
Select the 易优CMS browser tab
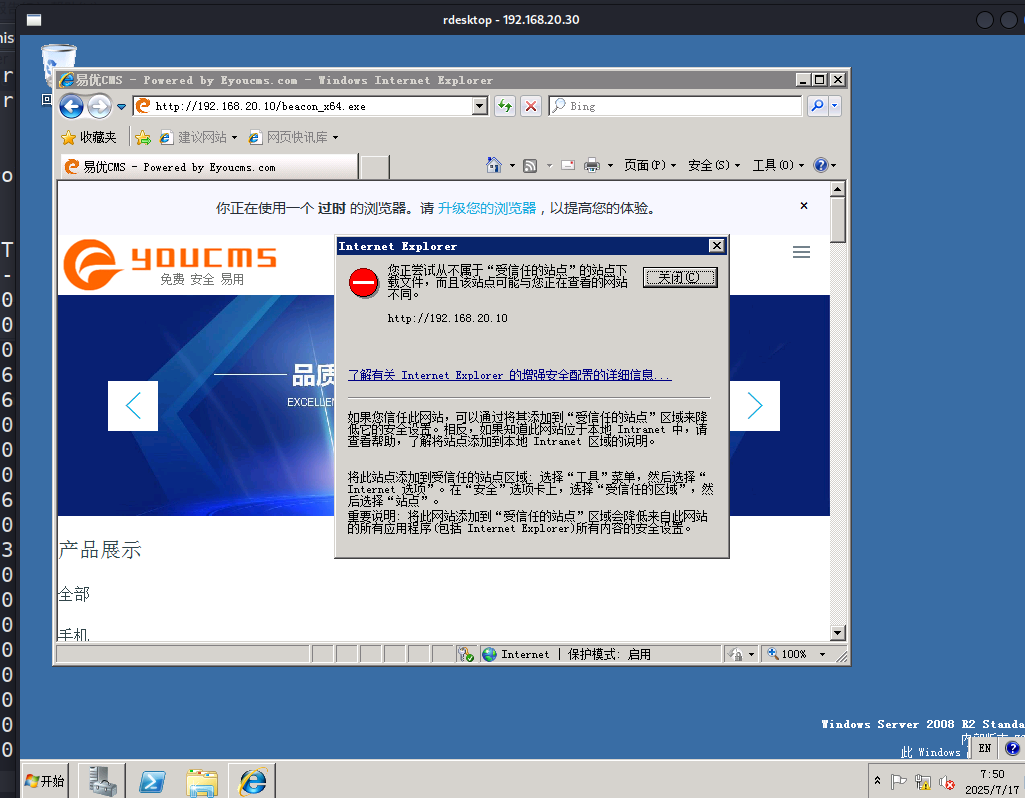coord(209,167)
